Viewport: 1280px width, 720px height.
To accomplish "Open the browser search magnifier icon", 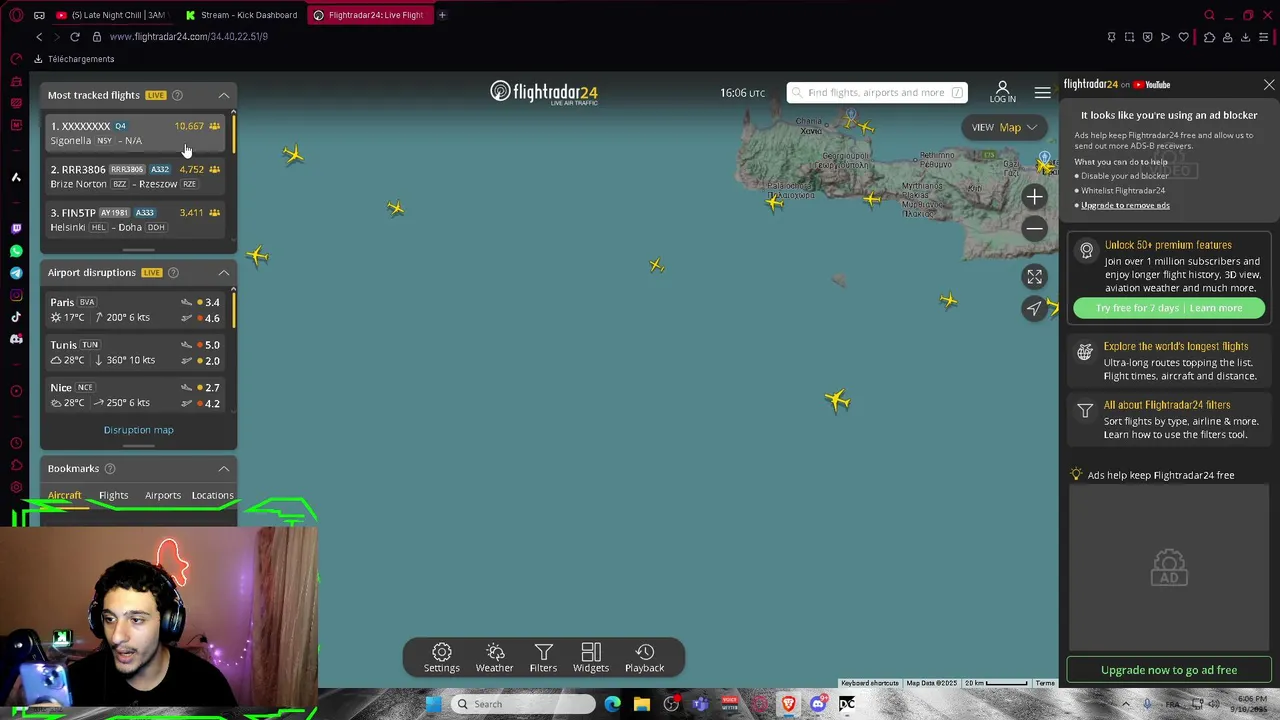I will coord(1209,15).
